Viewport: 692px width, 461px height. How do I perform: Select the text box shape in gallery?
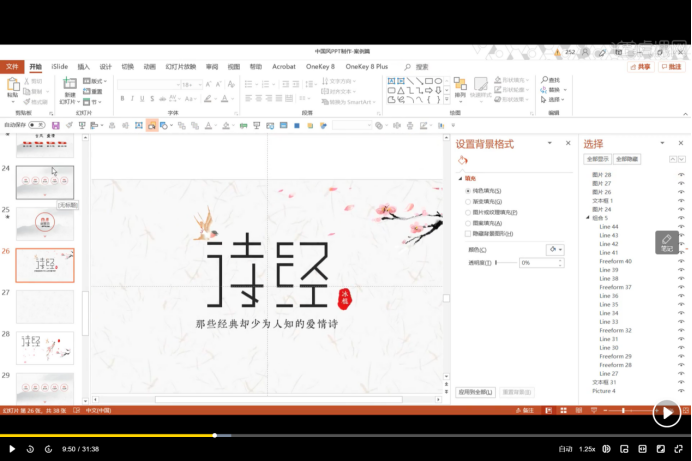(391, 81)
